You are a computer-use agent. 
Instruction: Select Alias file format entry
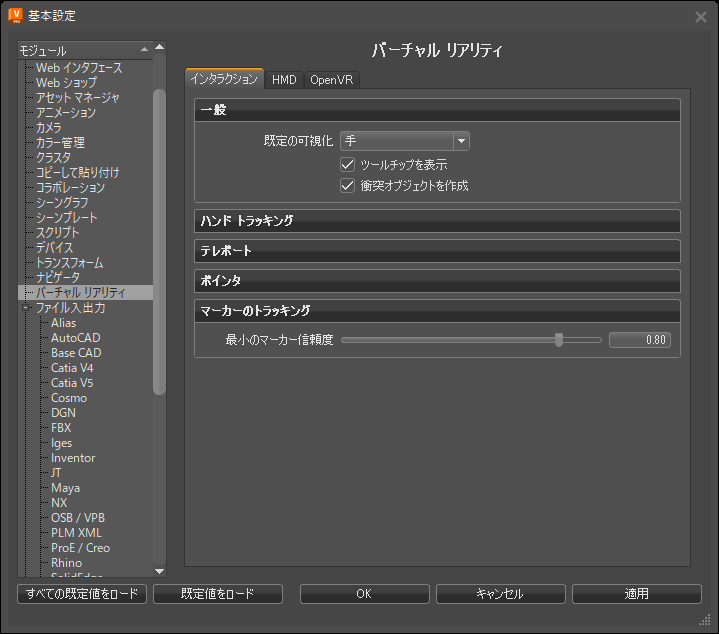(x=63, y=323)
